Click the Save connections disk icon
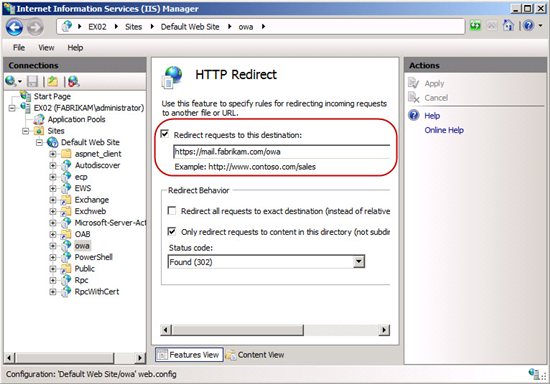 point(32,81)
